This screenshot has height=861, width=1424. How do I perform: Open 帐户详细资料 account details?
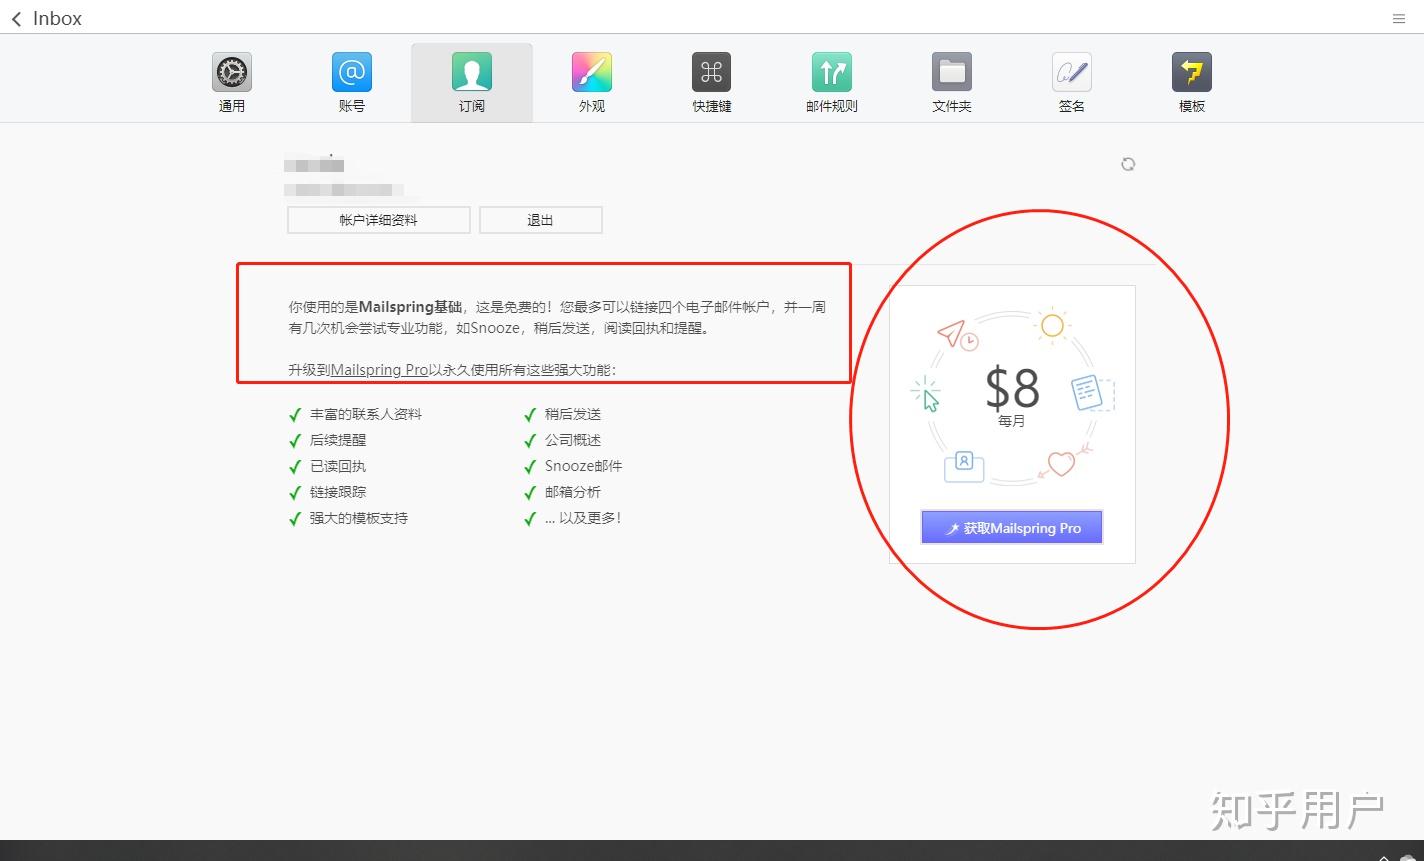[379, 220]
